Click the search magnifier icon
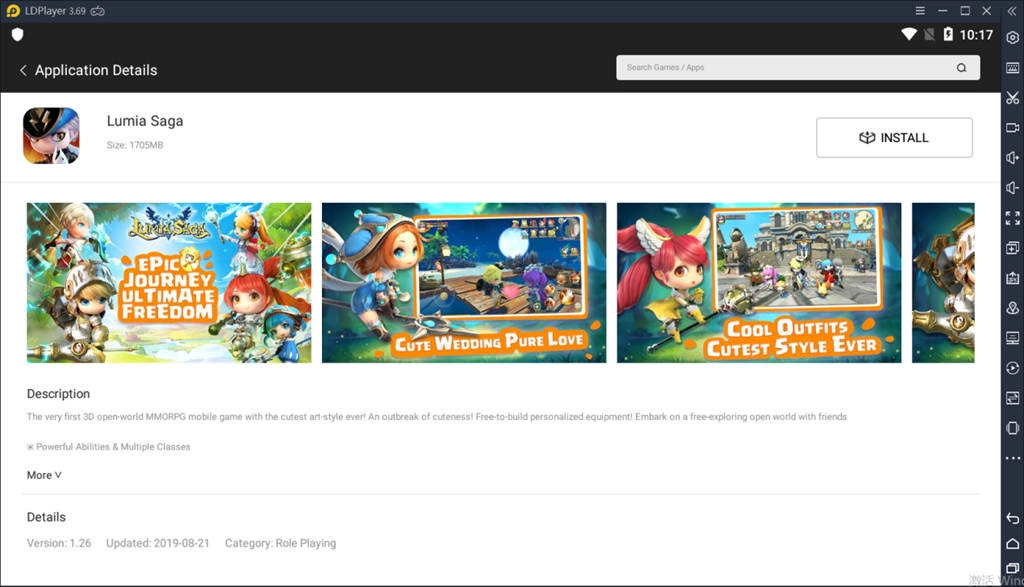This screenshot has width=1024, height=587. coord(961,68)
